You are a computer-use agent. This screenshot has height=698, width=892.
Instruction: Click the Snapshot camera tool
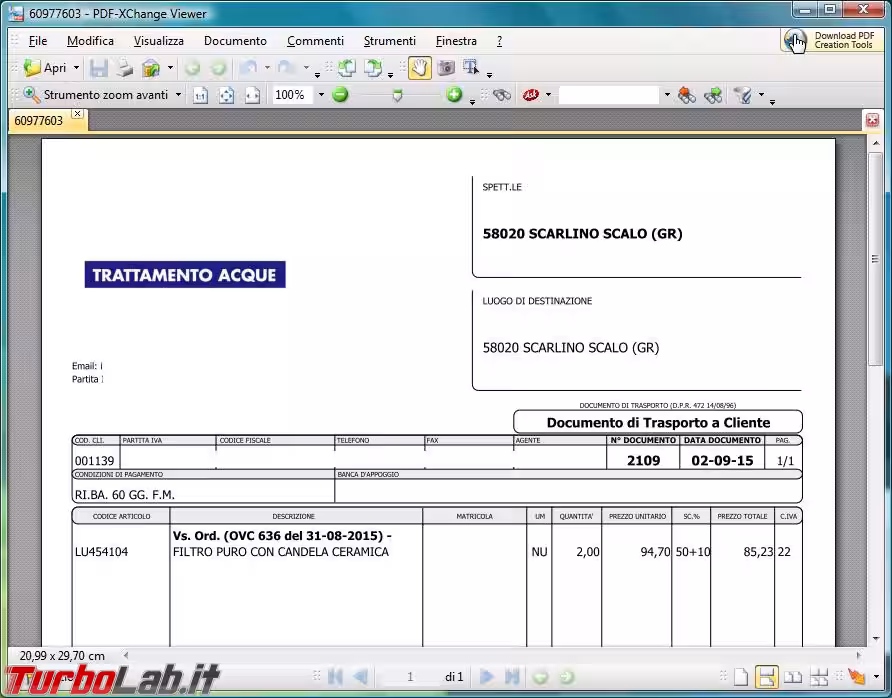click(445, 68)
